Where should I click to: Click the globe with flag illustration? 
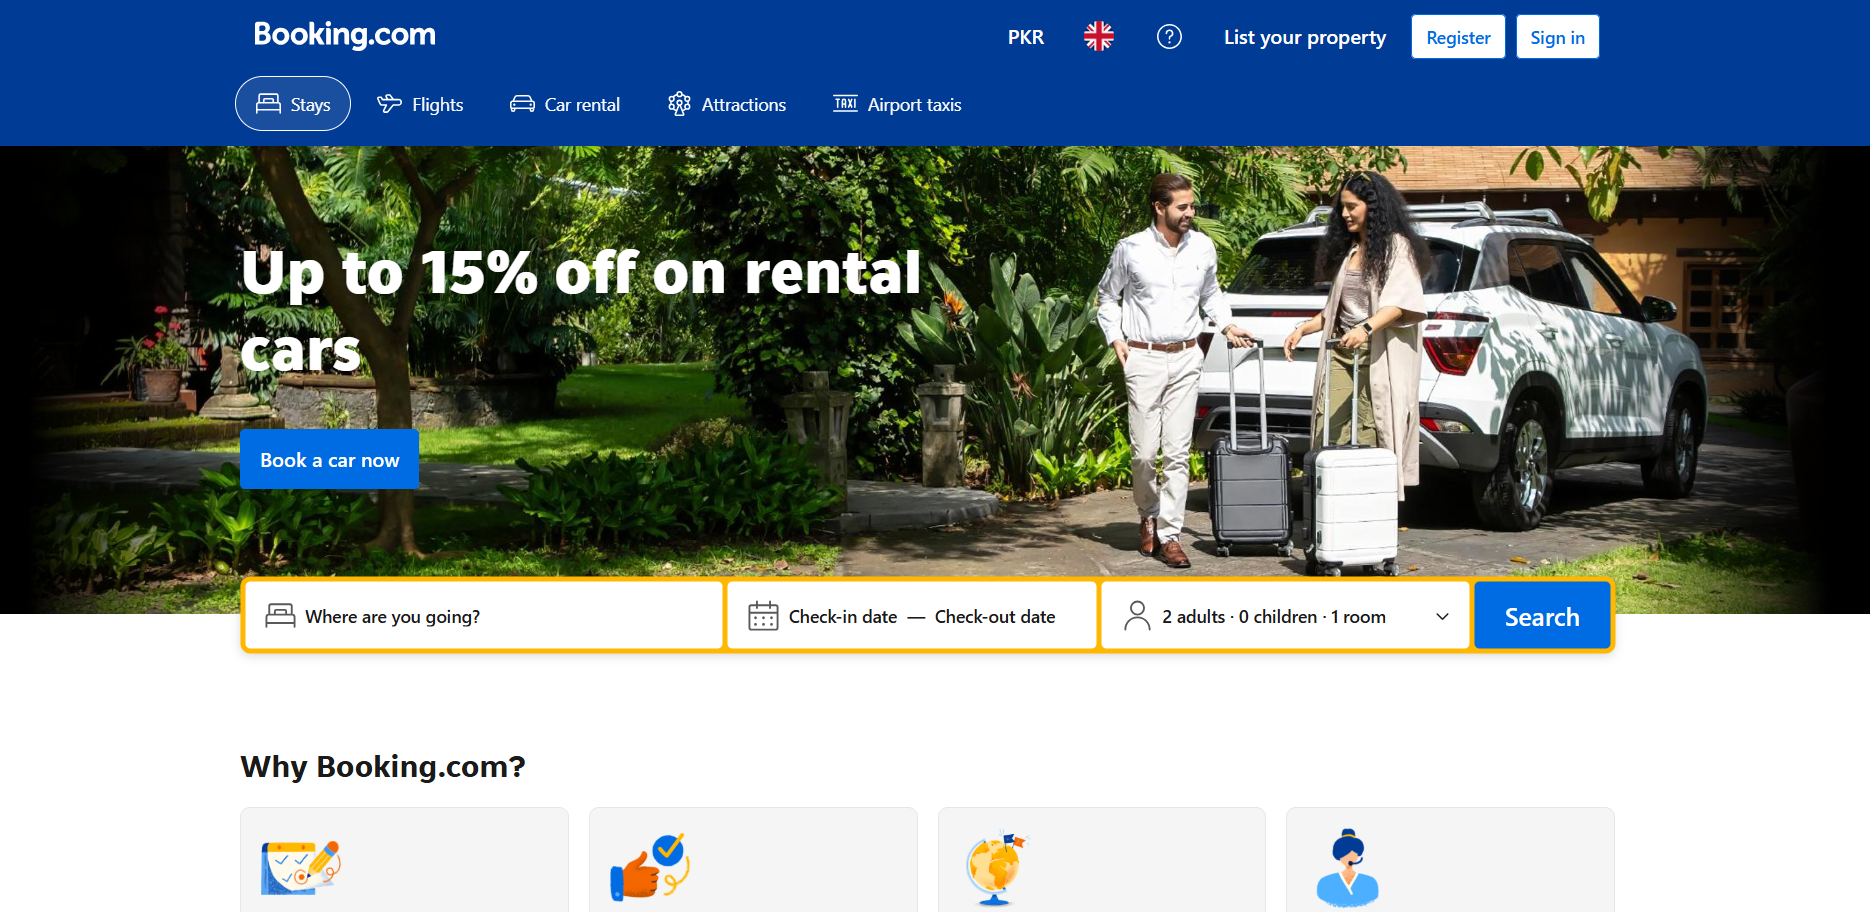pyautogui.click(x=996, y=868)
